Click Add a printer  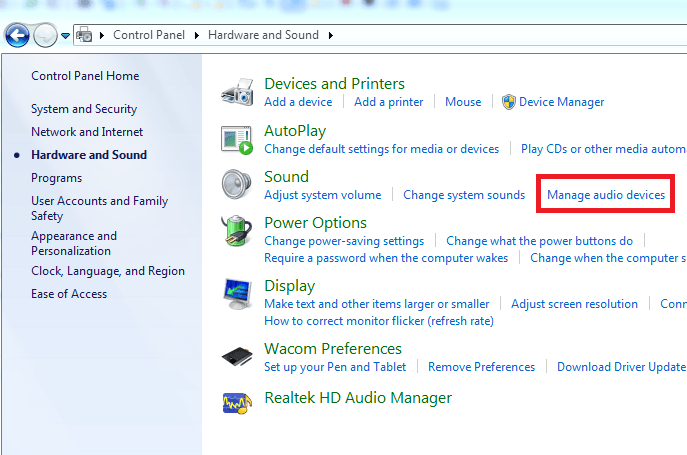click(389, 102)
